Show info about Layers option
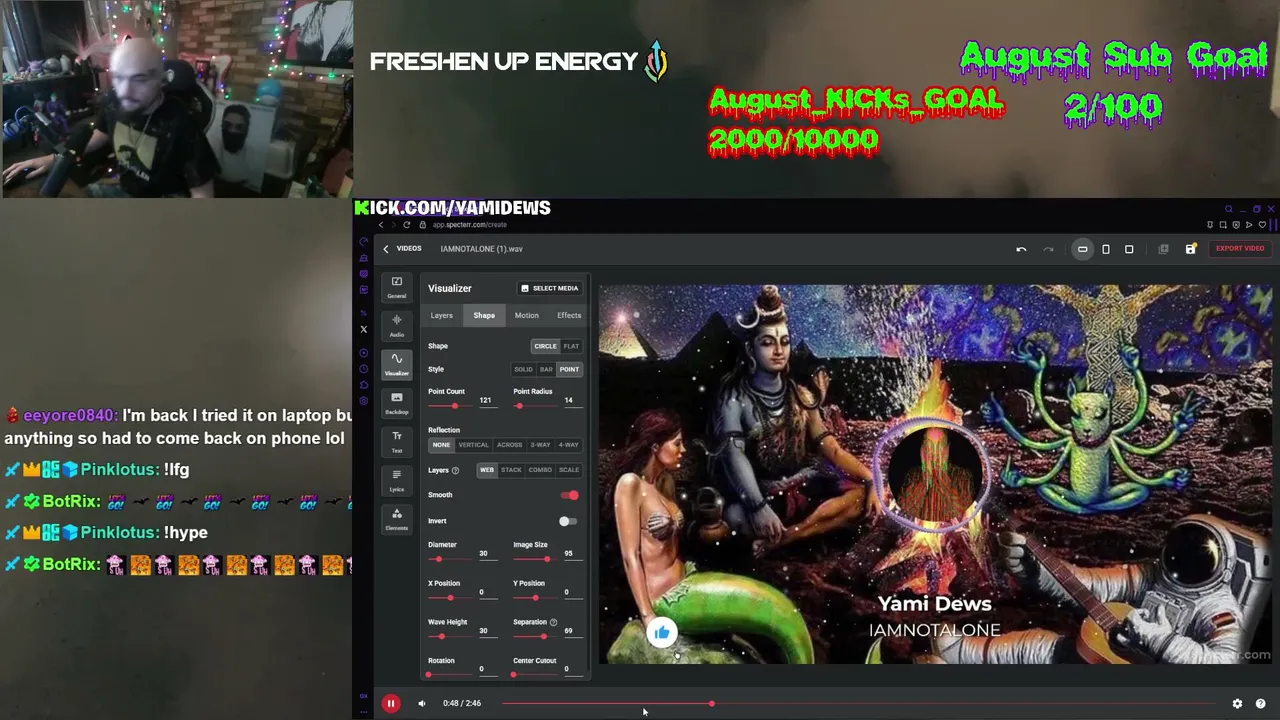The width and height of the screenshot is (1280, 720). [455, 471]
